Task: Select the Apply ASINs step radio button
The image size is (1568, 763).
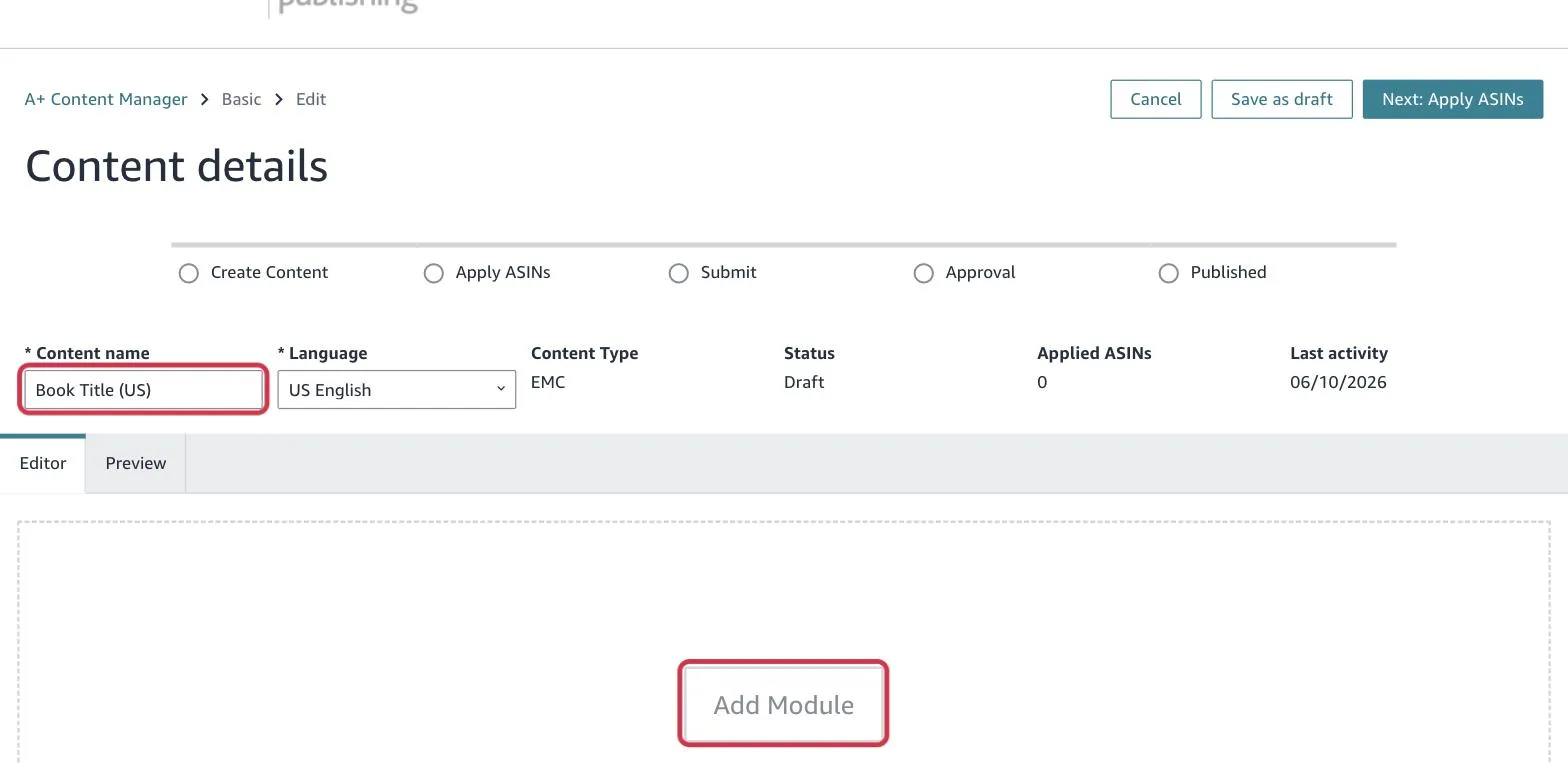Action: pos(433,273)
